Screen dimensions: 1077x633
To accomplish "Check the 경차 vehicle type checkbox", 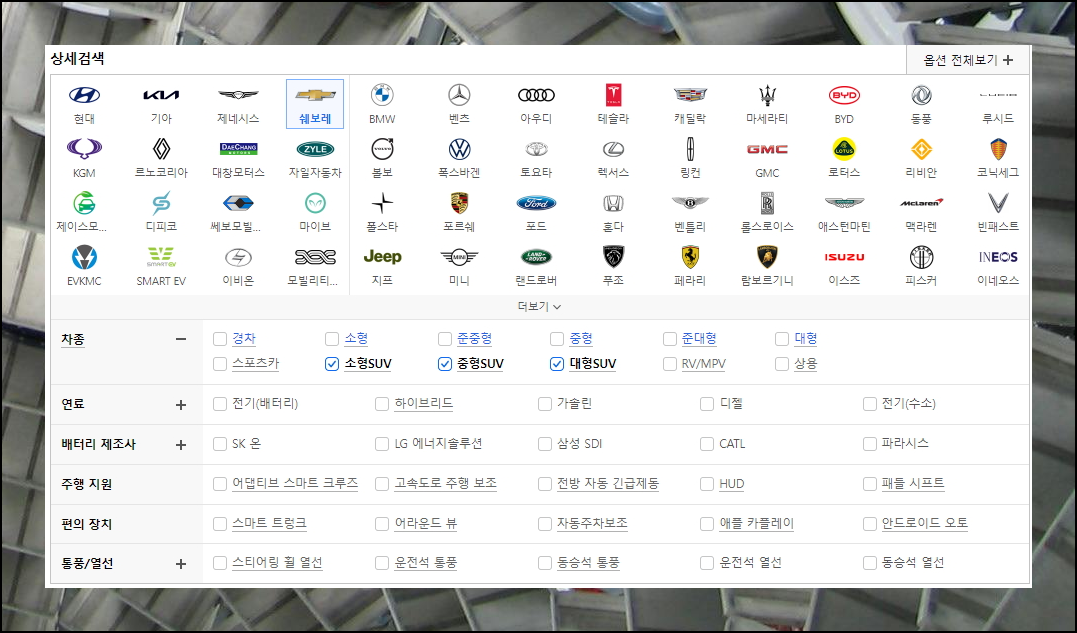I will pyautogui.click(x=220, y=338).
